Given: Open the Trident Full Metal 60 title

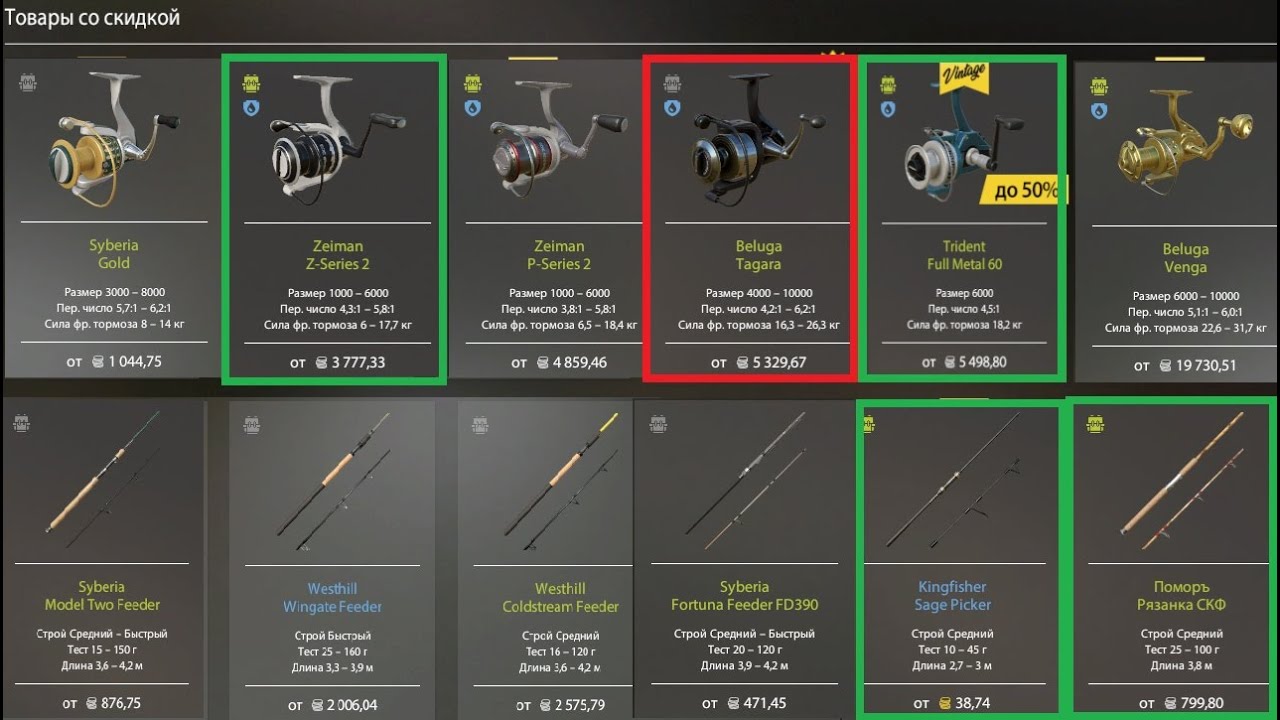Looking at the screenshot, I should coord(964,255).
